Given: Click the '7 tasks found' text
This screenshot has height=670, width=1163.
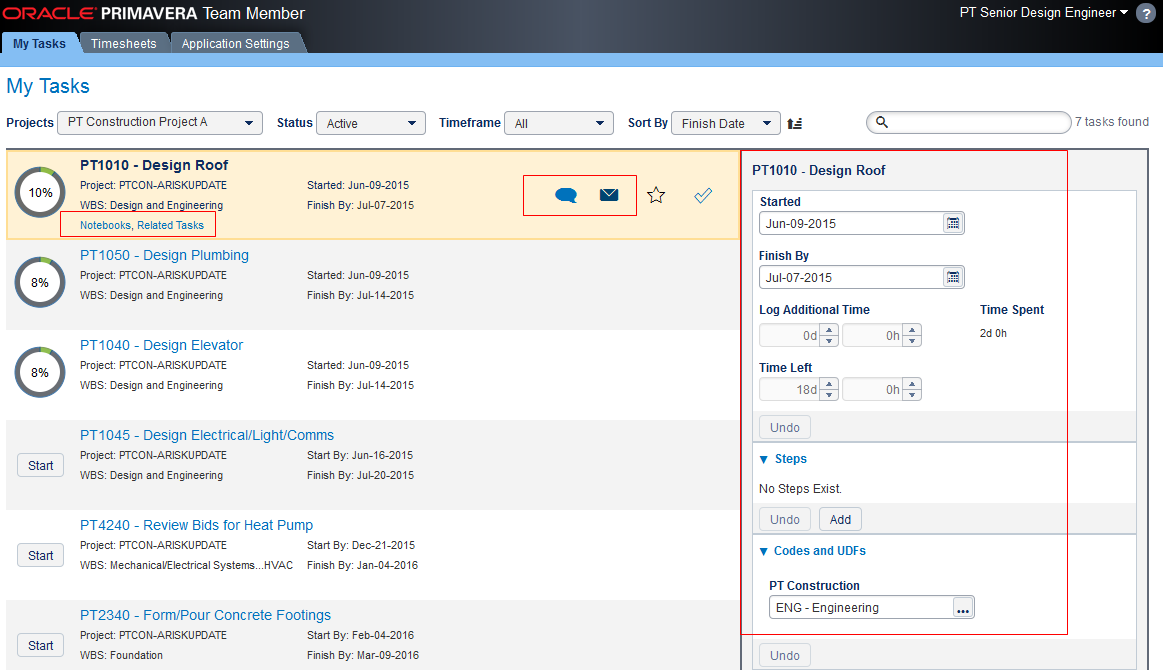Looking at the screenshot, I should point(1112,122).
